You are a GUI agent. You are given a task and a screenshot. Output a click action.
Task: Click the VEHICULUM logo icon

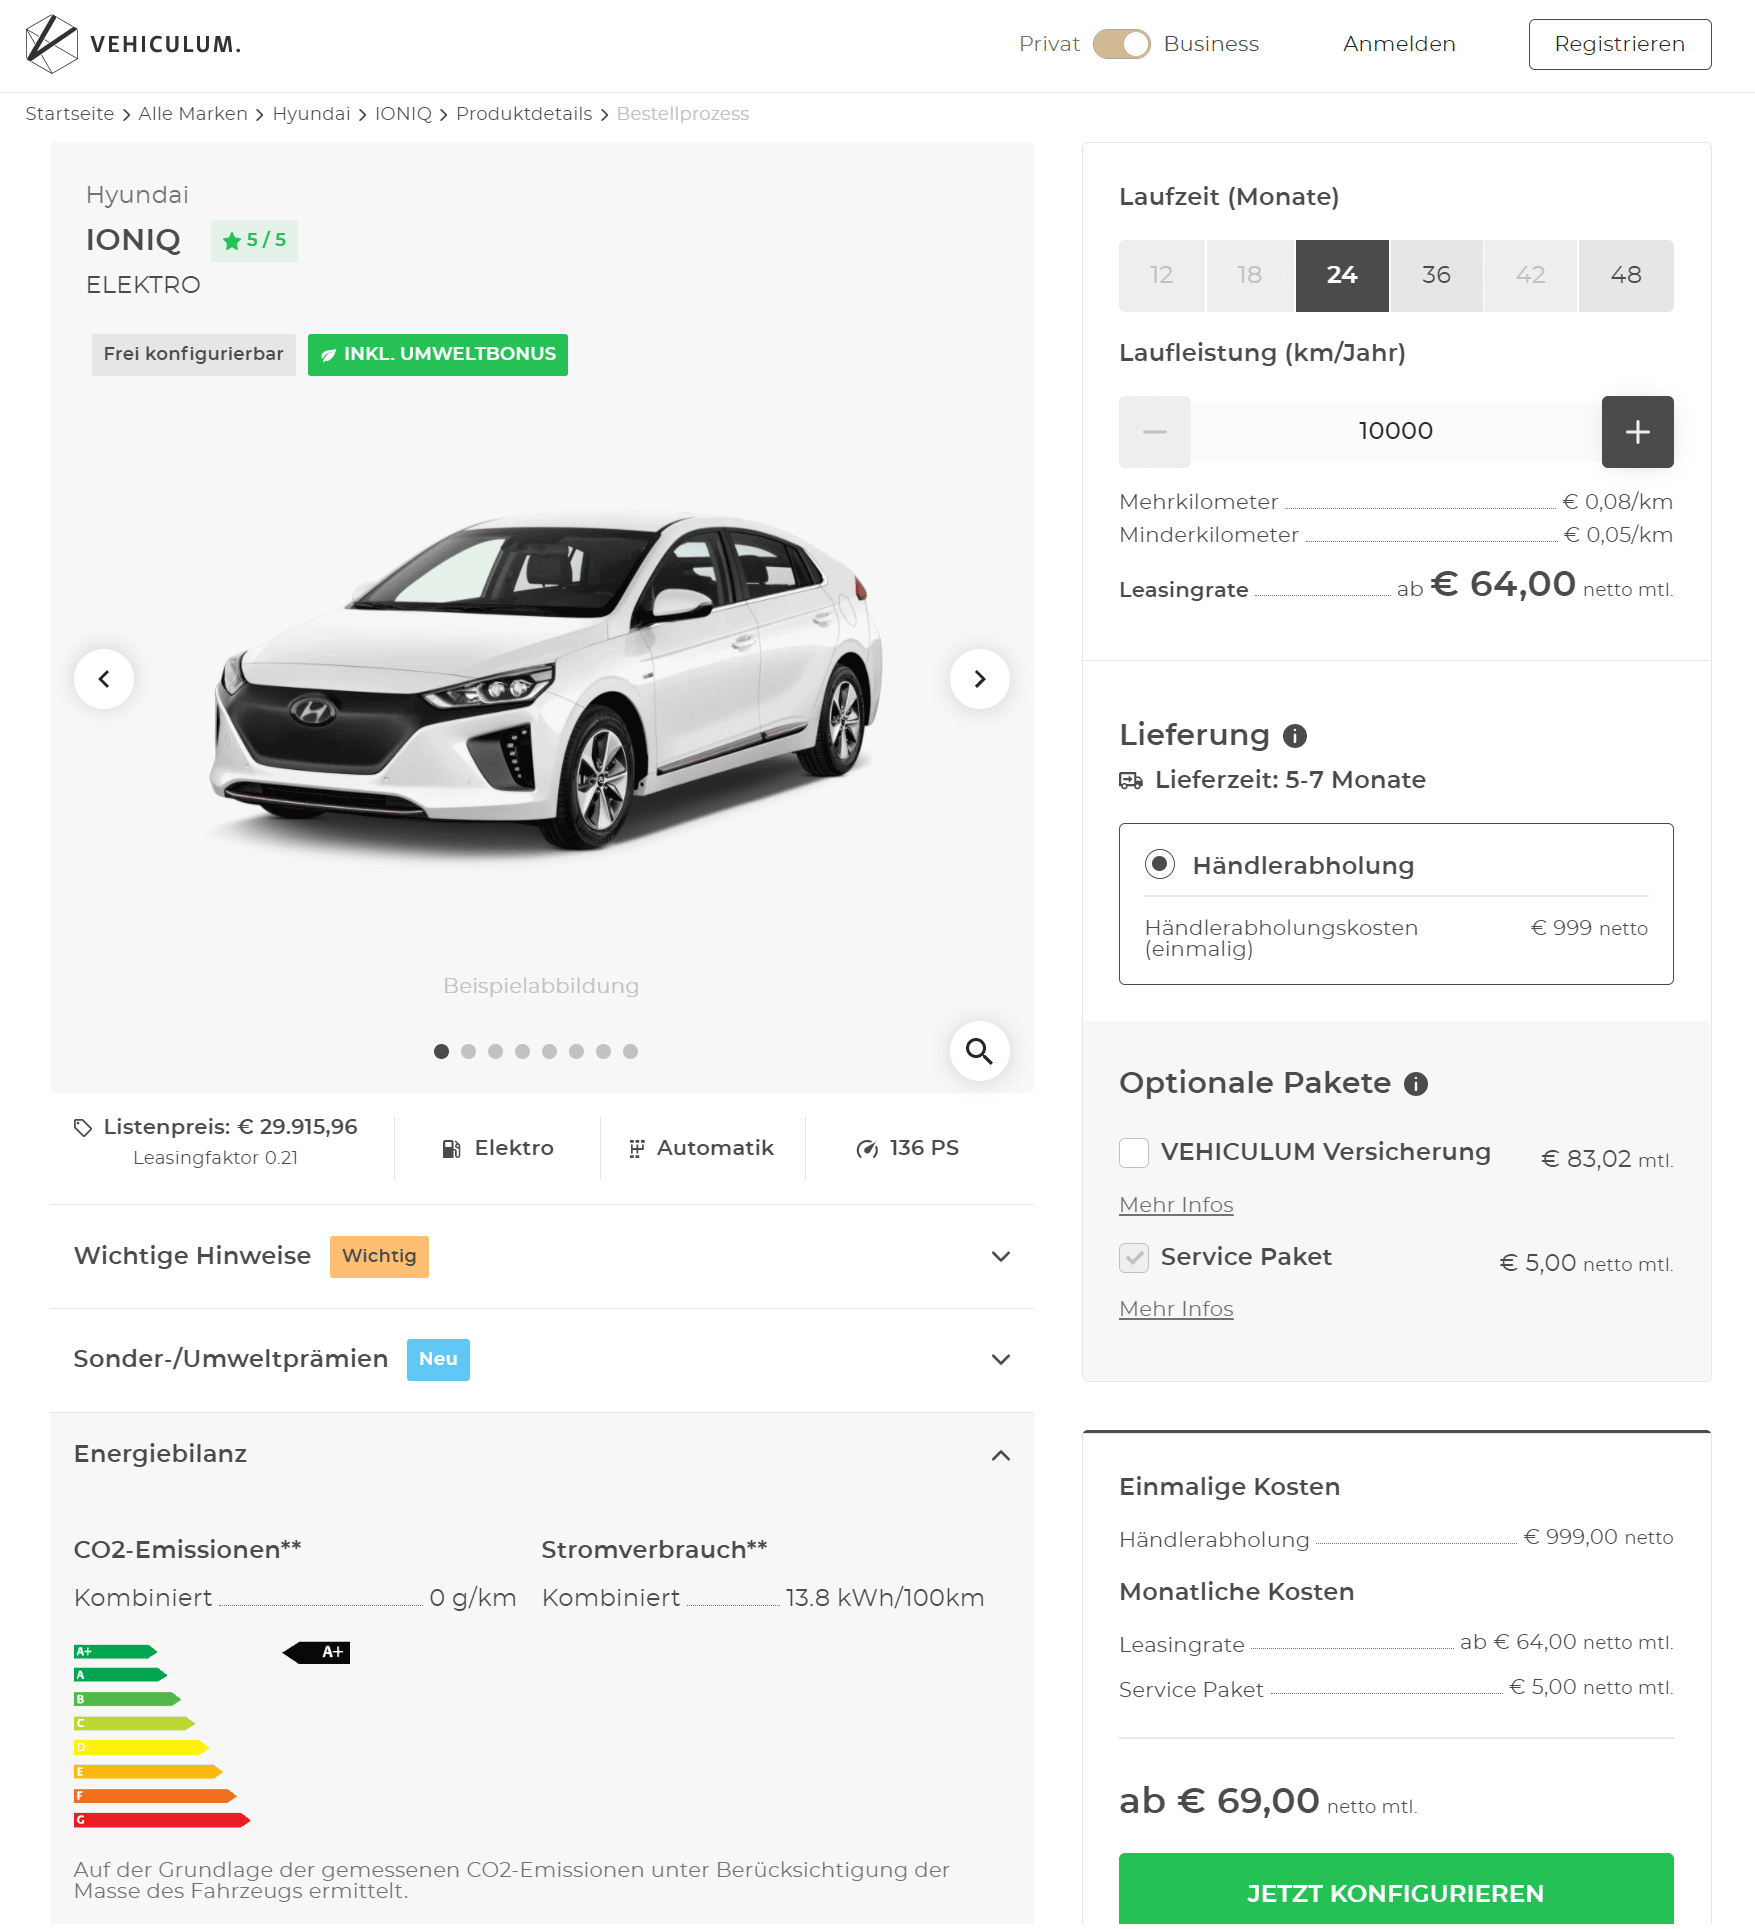pos(51,44)
